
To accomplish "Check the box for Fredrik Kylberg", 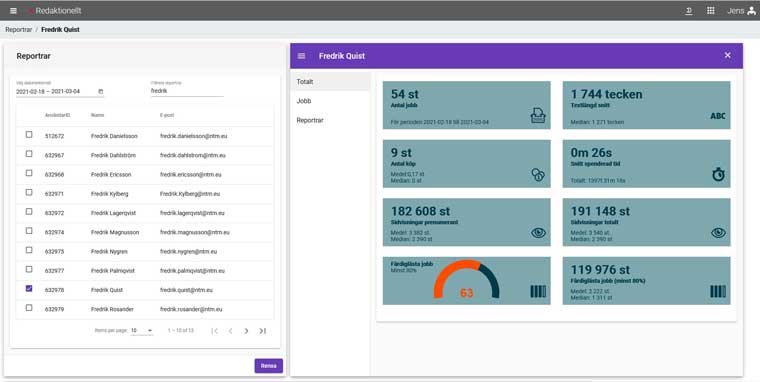I will tap(29, 192).
